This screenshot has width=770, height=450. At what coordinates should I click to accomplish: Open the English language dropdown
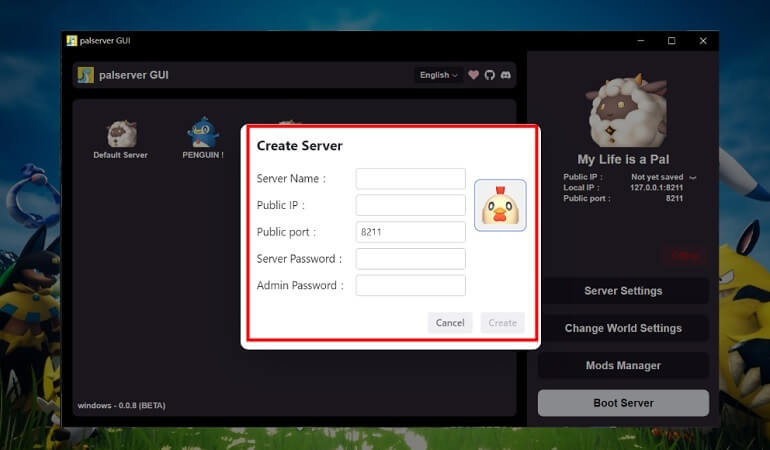point(439,75)
